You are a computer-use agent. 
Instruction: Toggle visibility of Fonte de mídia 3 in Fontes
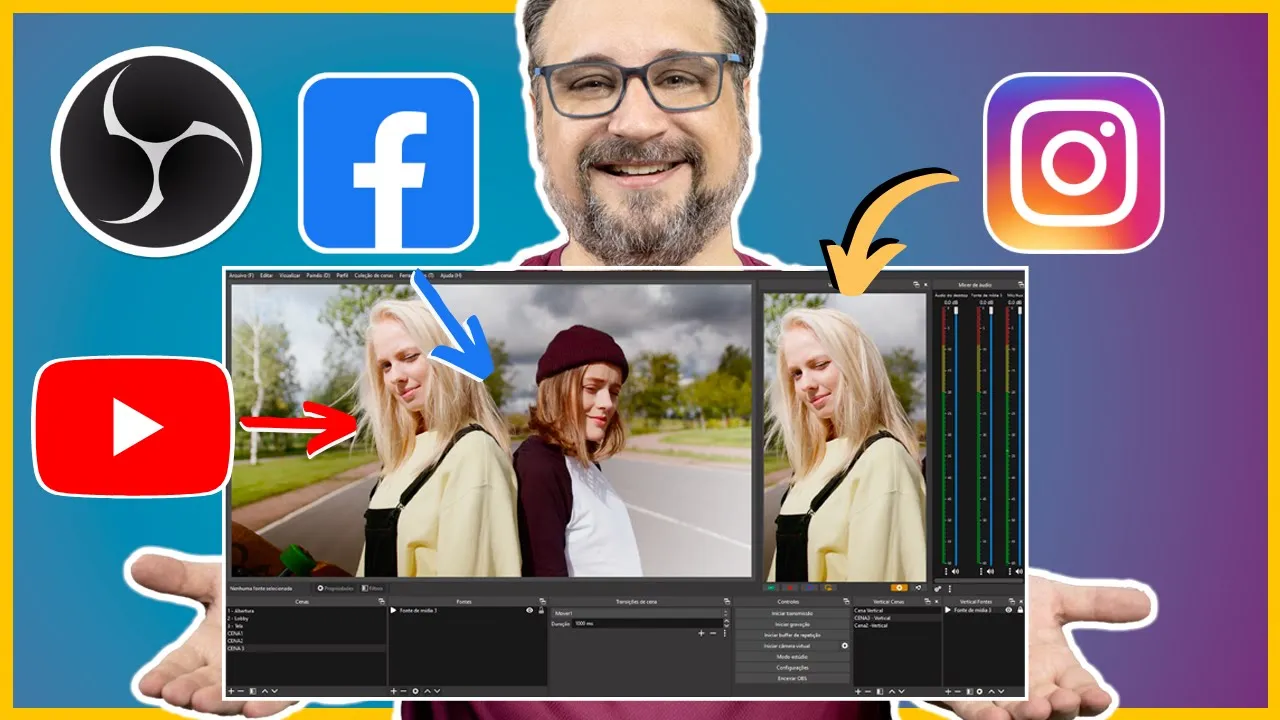tap(529, 610)
